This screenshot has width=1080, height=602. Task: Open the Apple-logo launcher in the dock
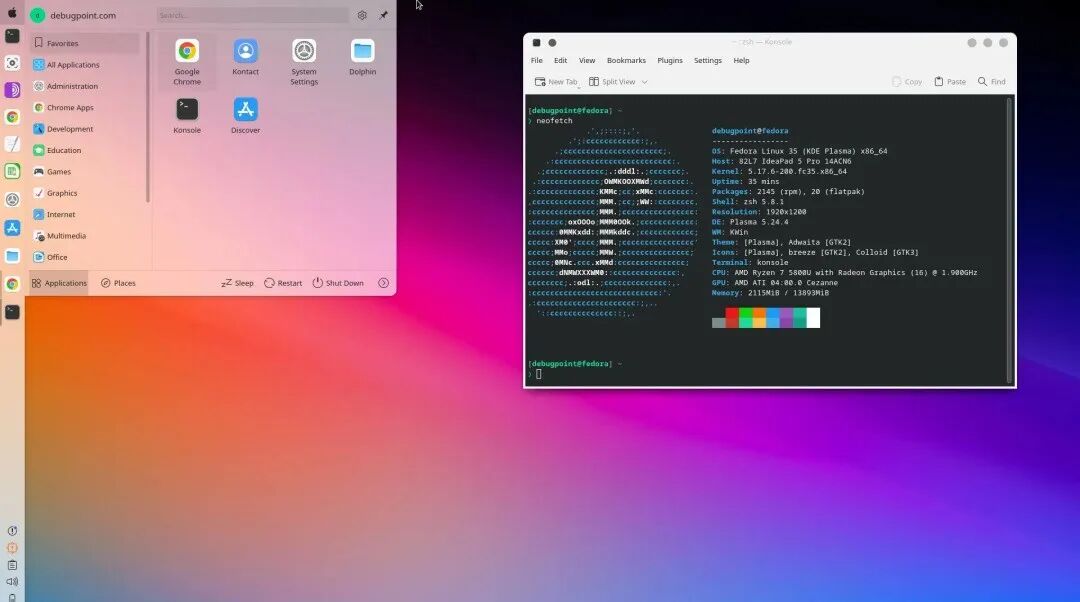point(12,12)
